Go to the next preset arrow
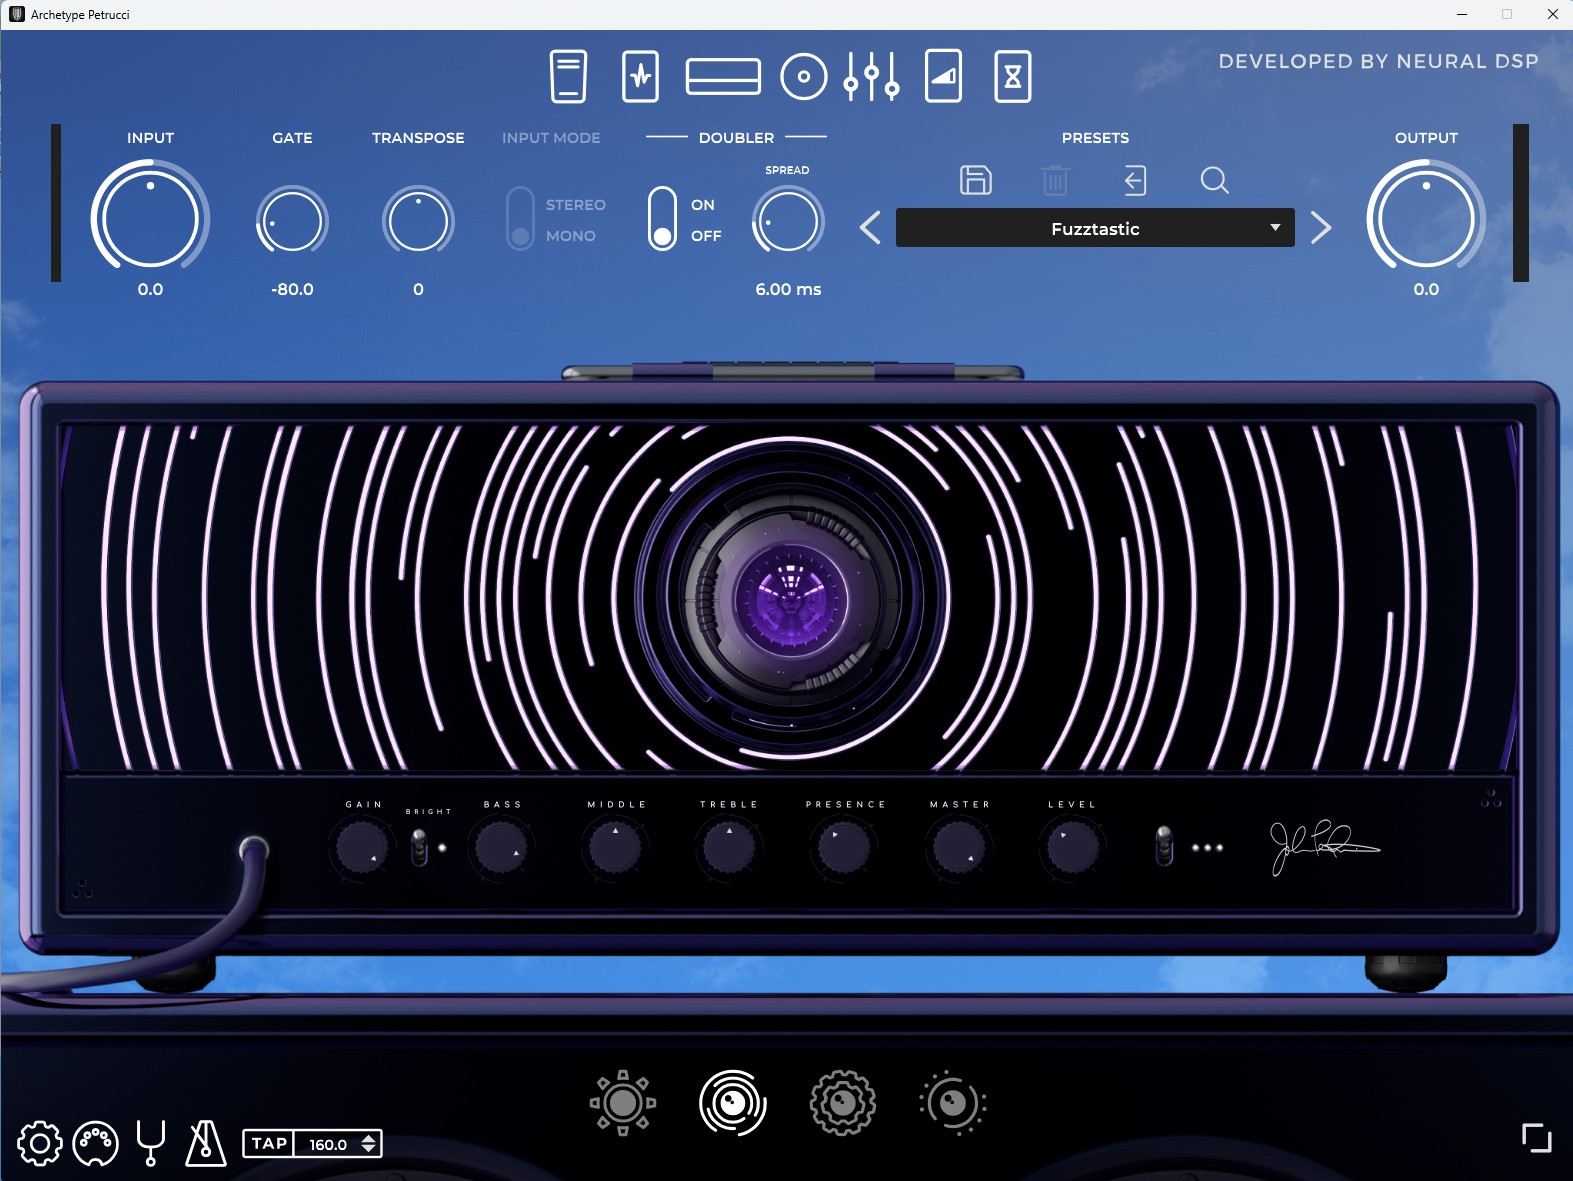The image size is (1573, 1181). (x=1321, y=228)
